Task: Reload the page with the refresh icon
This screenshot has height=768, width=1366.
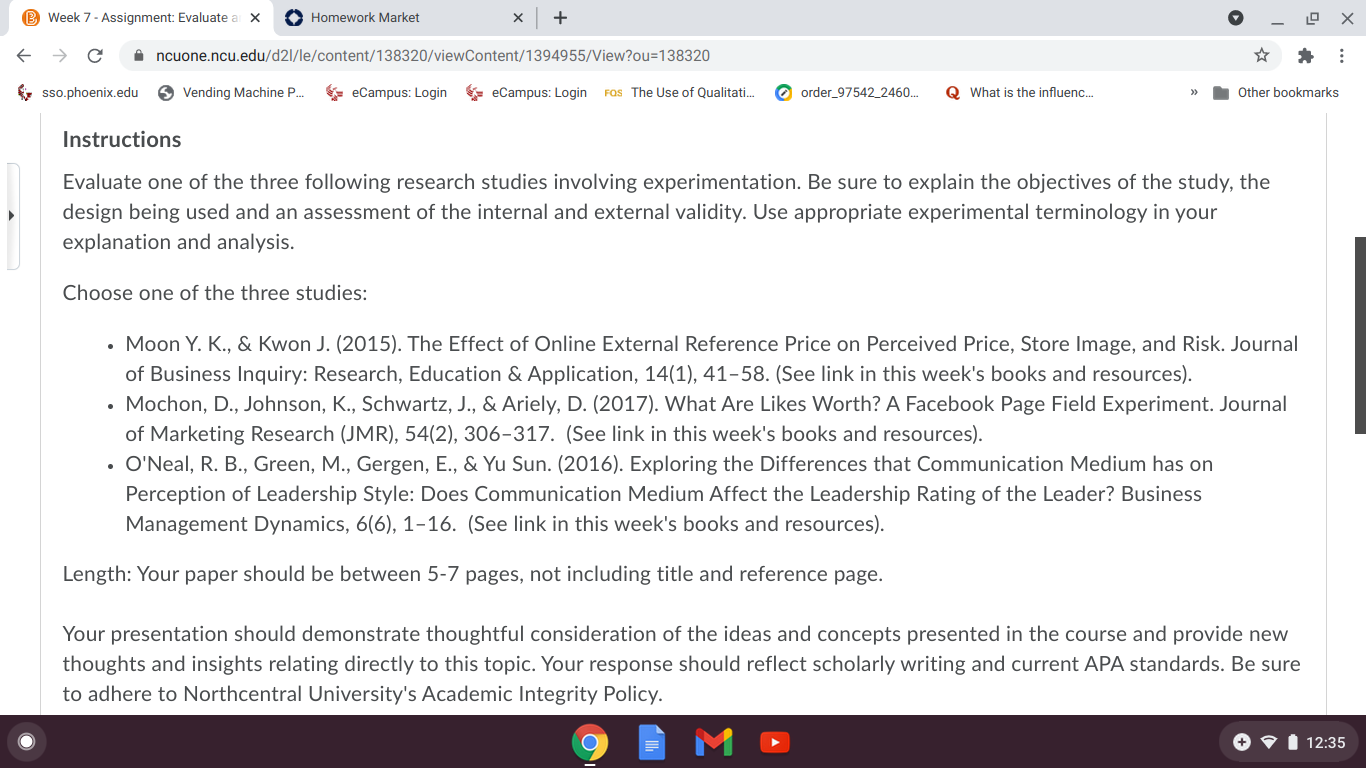Action: click(x=95, y=55)
